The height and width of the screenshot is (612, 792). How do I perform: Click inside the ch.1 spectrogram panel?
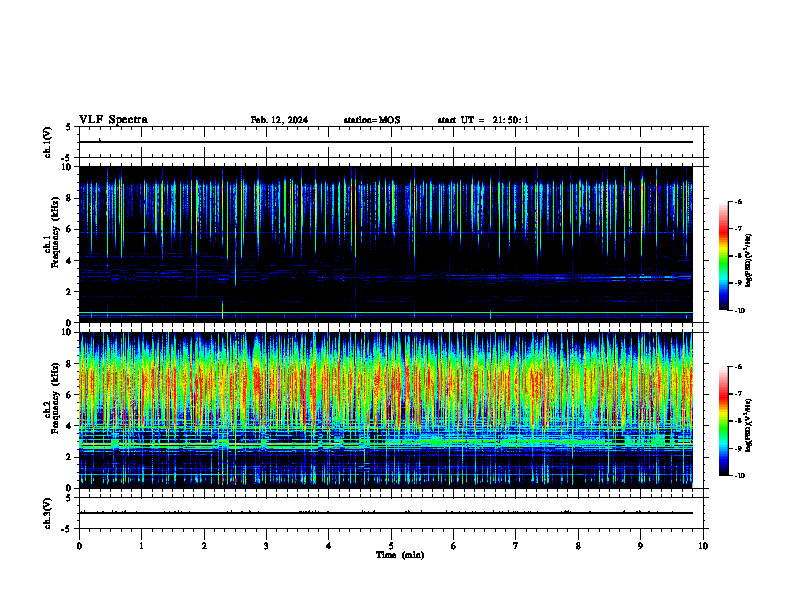(x=386, y=244)
